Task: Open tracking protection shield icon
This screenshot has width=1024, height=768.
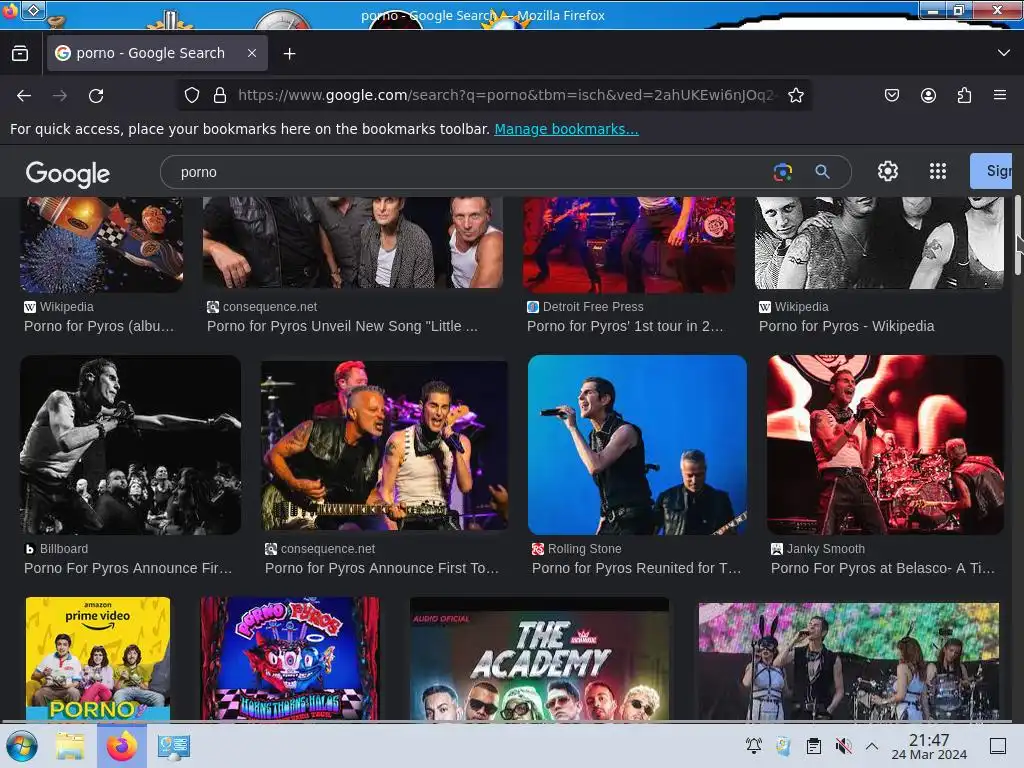Action: tap(191, 95)
